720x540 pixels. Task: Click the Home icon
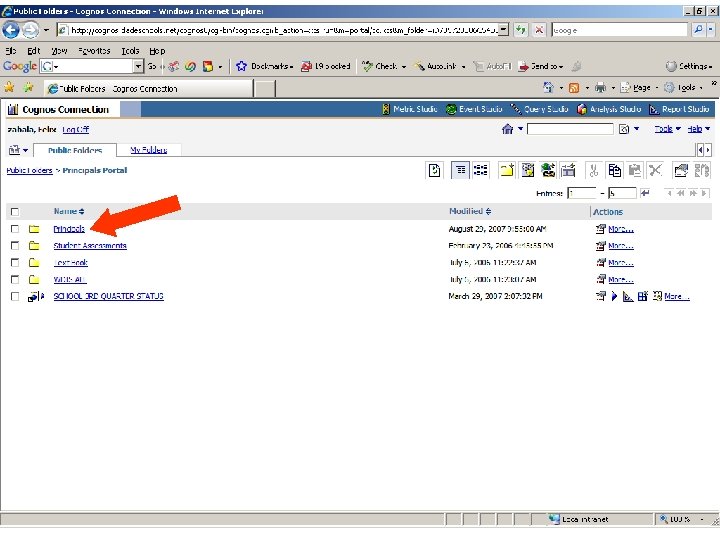(x=507, y=129)
